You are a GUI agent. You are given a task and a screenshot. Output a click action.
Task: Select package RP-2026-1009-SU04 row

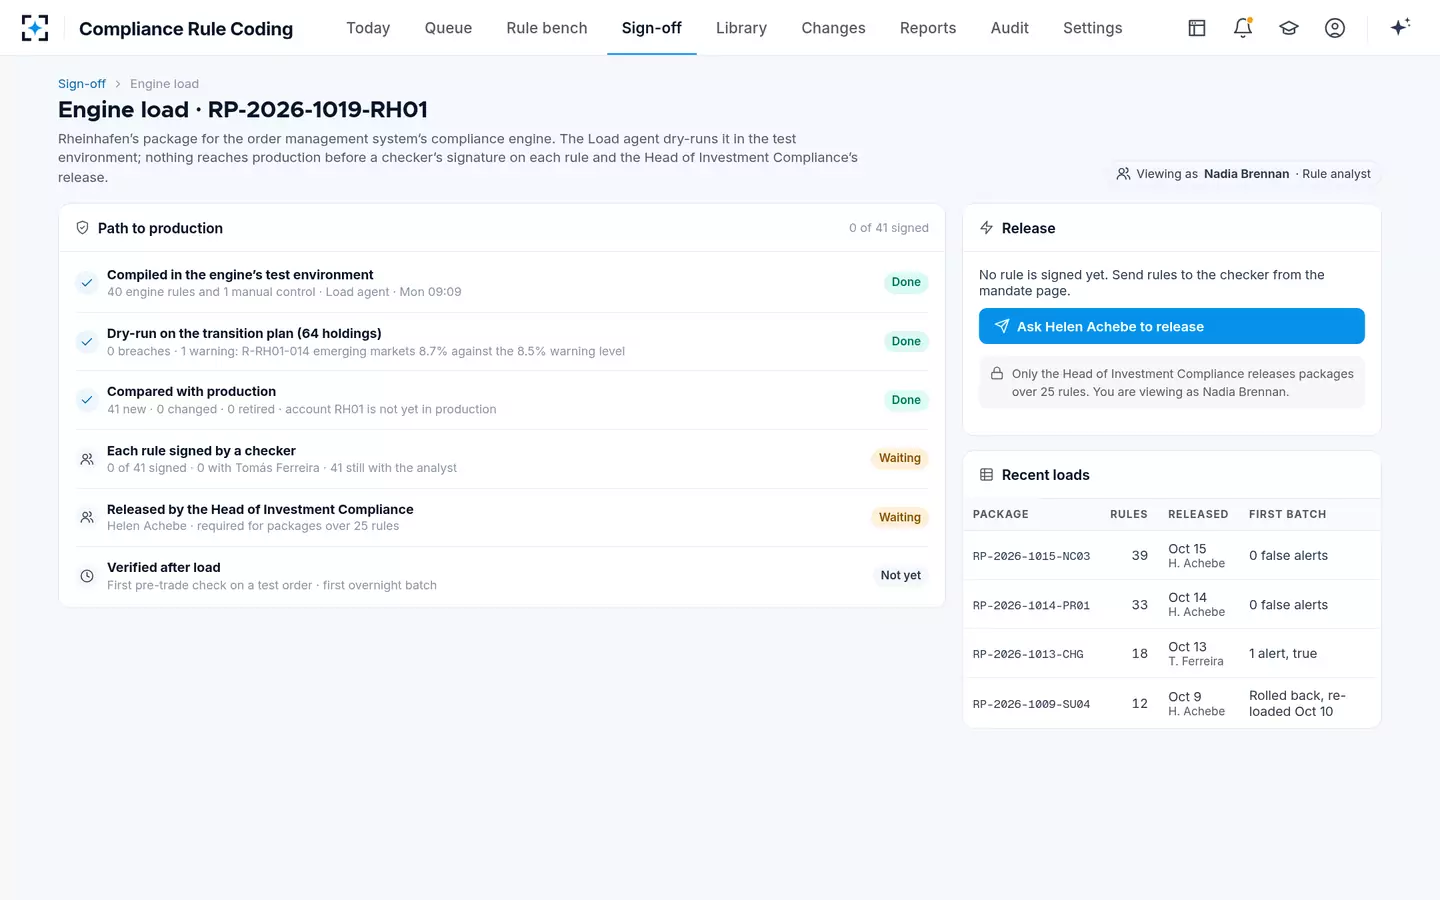click(x=1172, y=703)
